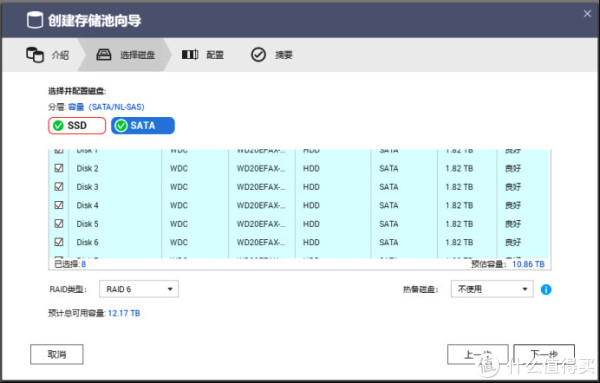Click HDD type in Disk 4 row
Screen dimensions: 600x383
coord(311,205)
